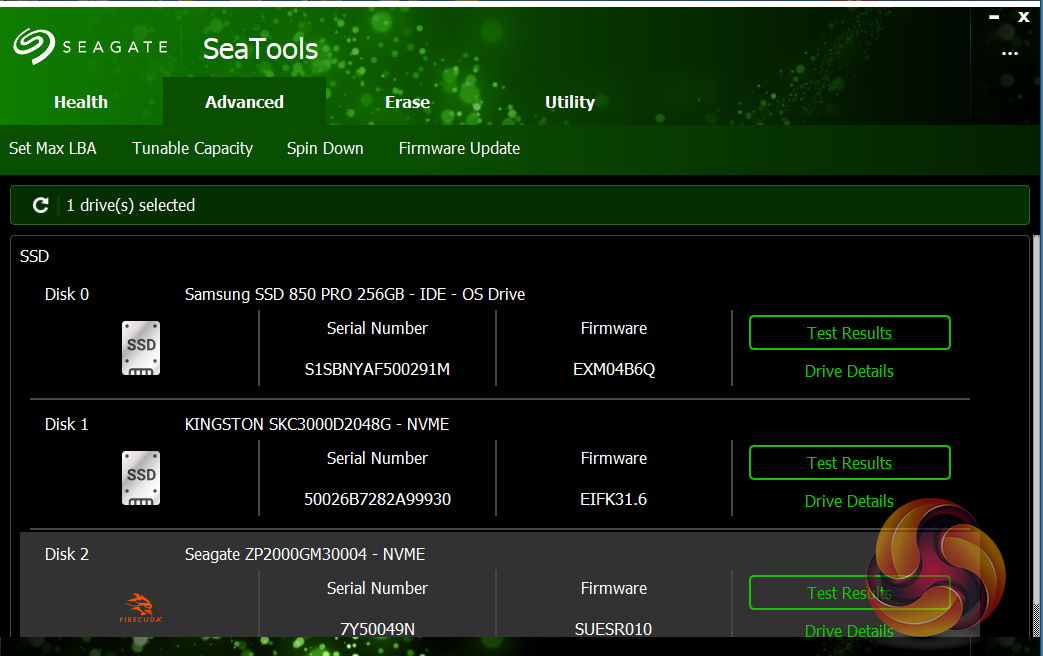Minimize the SeaTools window
Viewport: 1043px width, 656px height.
[993, 17]
